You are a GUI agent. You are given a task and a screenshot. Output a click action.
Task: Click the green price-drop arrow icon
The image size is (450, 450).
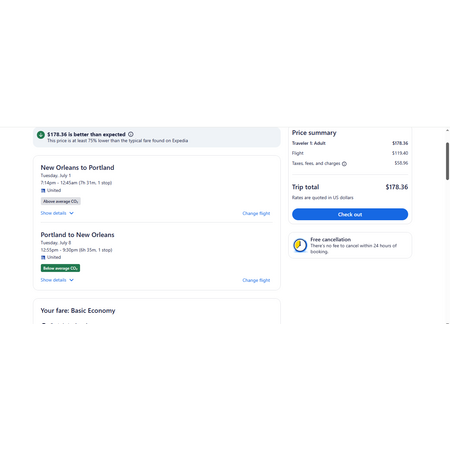pos(41,135)
